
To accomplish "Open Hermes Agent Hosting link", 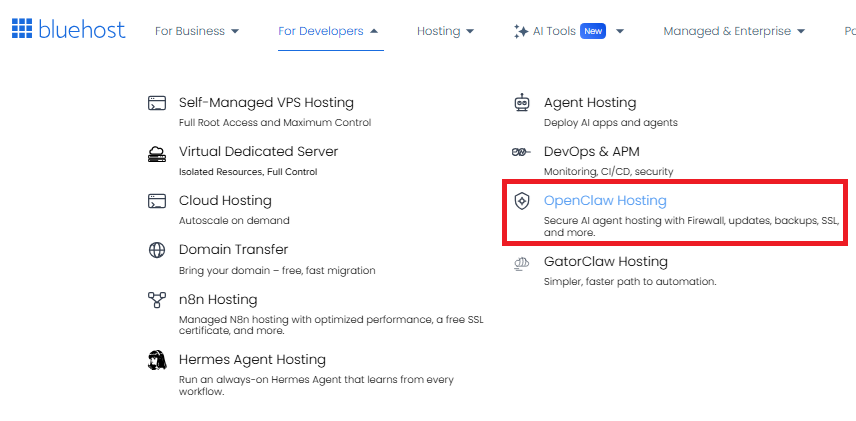I will tap(252, 360).
